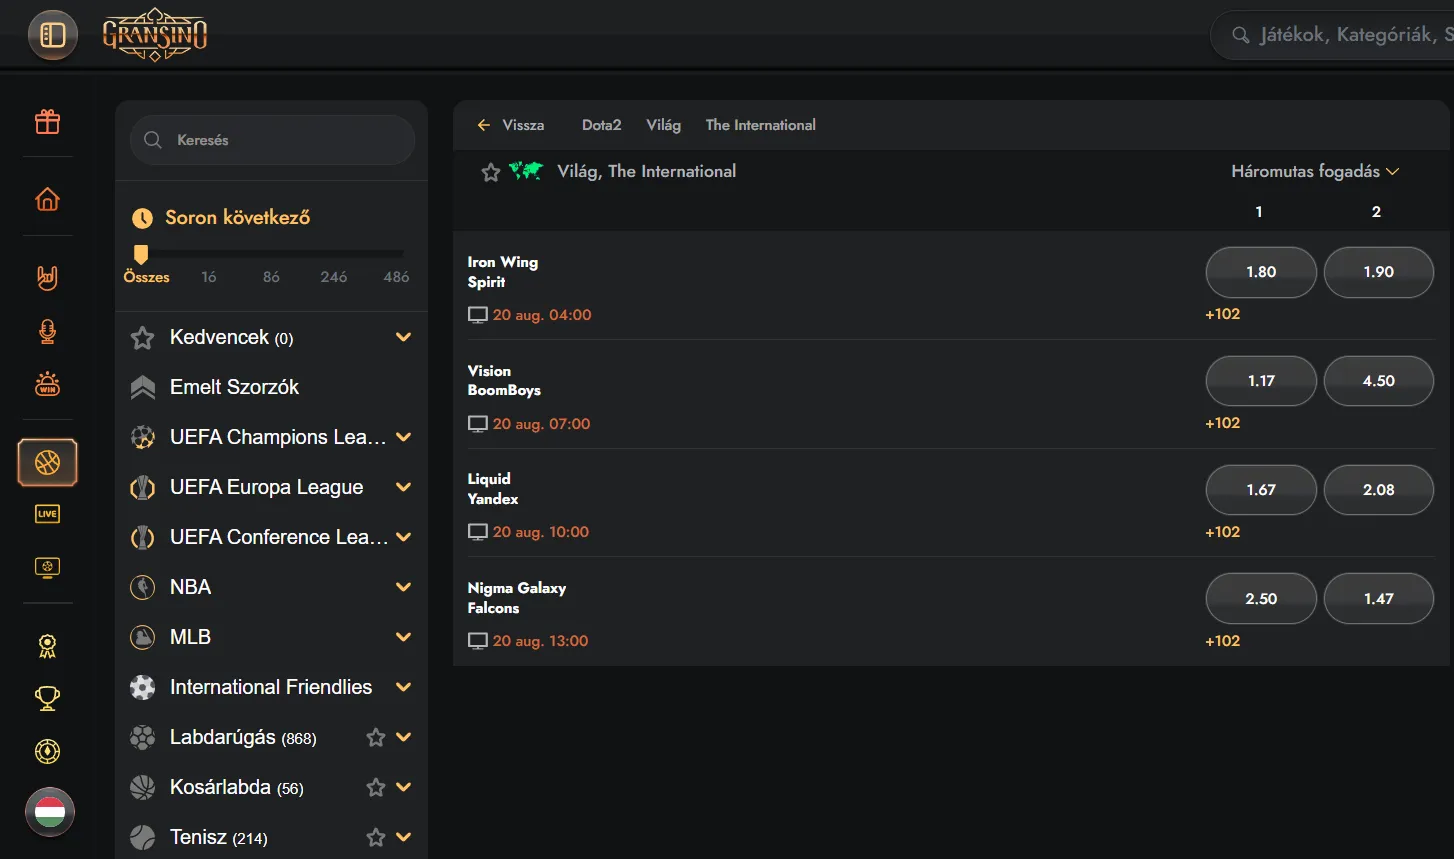Bet on Falcons at odds 1.47
Screen dimensions: 1454x859
[x=1379, y=599]
